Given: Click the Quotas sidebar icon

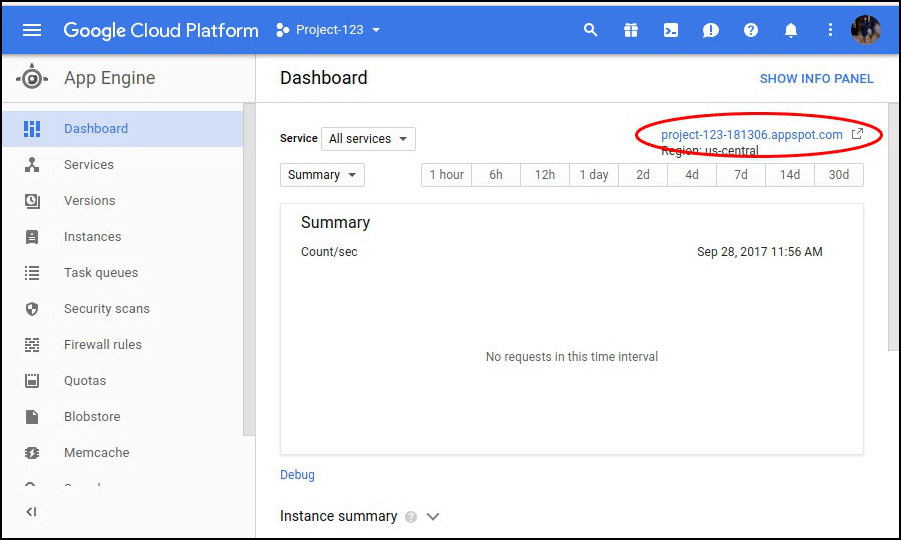Looking at the screenshot, I should pyautogui.click(x=32, y=381).
